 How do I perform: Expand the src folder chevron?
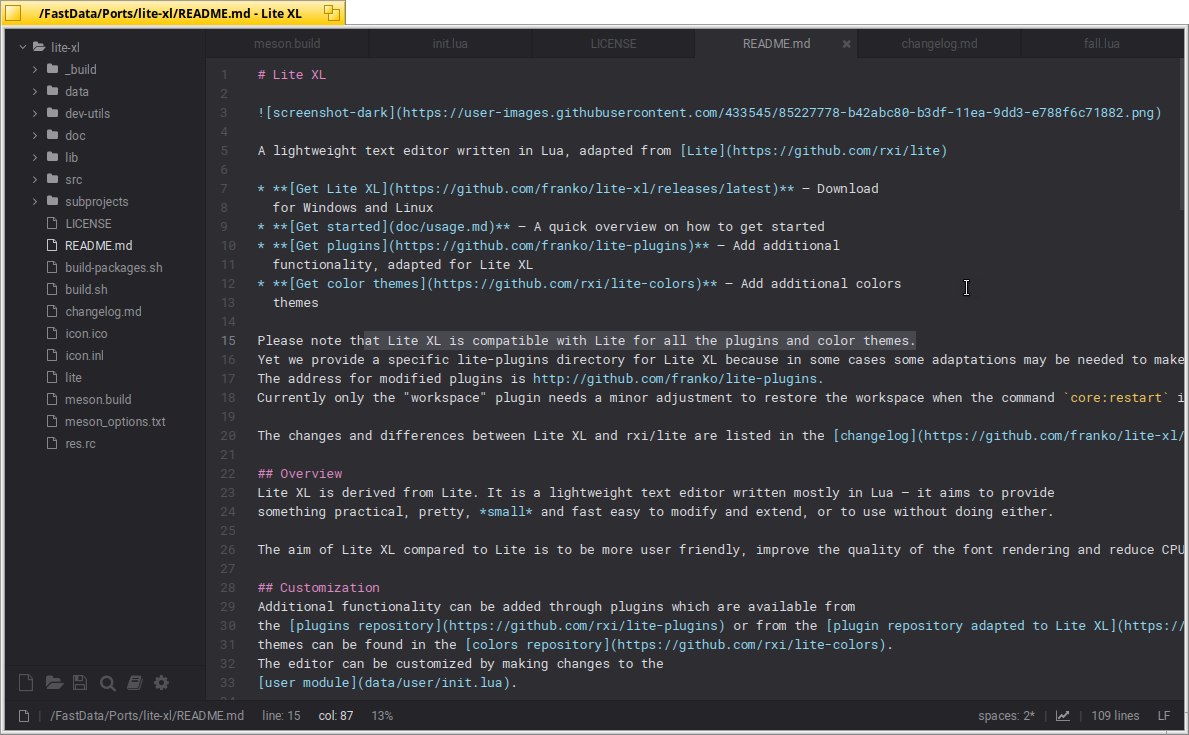(35, 179)
